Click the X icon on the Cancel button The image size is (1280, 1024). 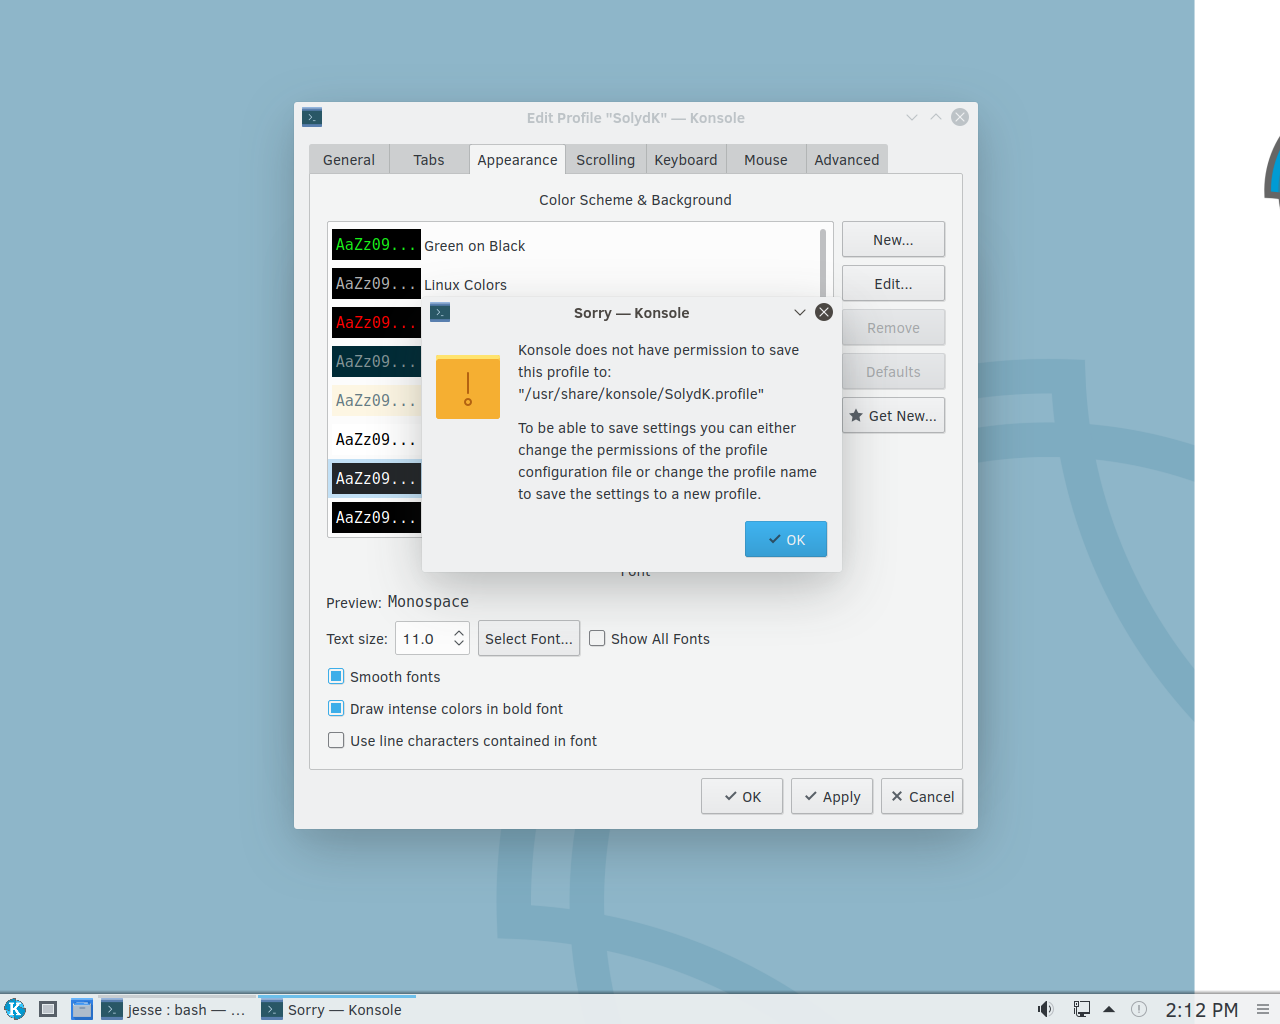[897, 796]
